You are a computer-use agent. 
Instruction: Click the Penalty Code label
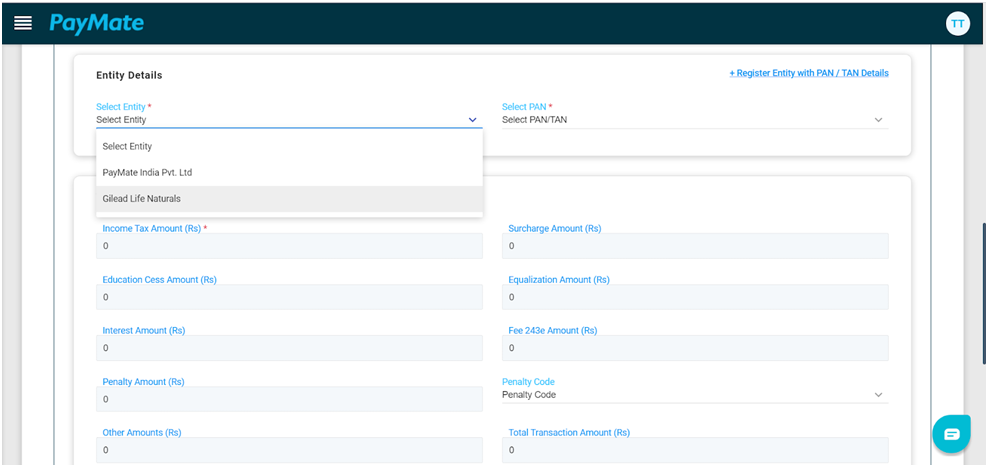pyautogui.click(x=528, y=382)
